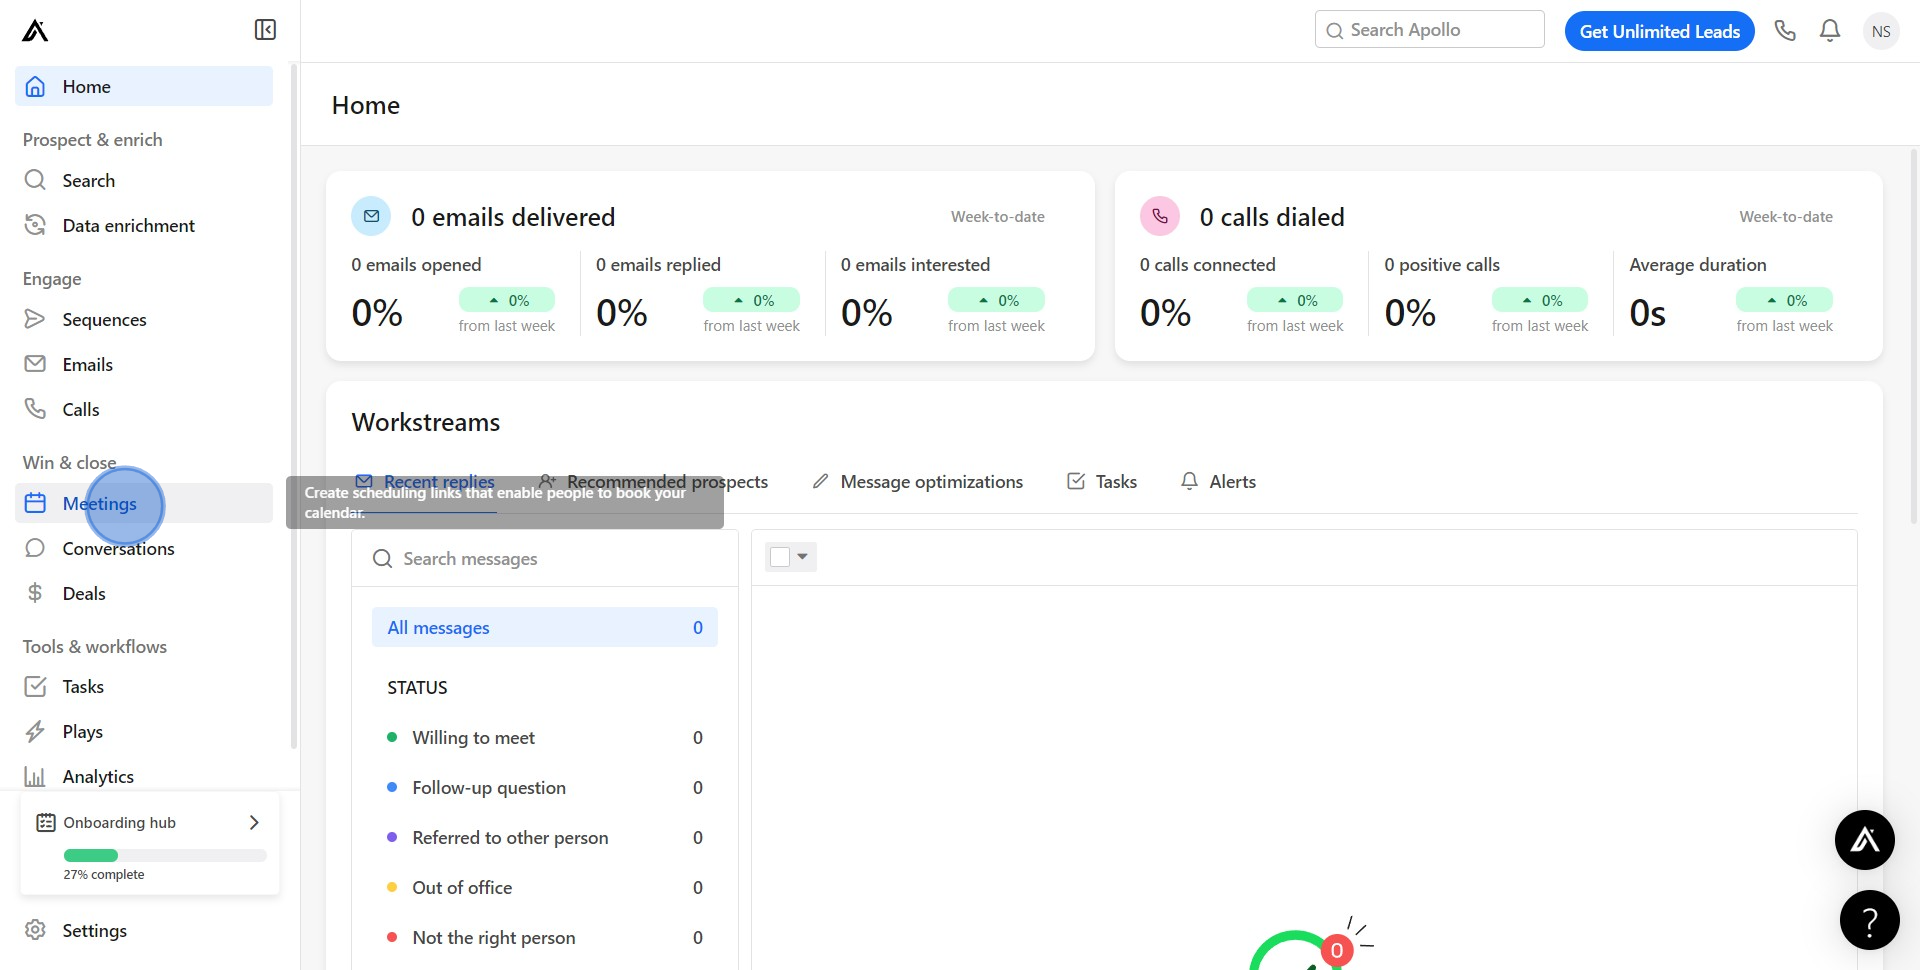This screenshot has width=1920, height=970.
Task: Collapse the sidebar panel icon
Action: (x=265, y=30)
